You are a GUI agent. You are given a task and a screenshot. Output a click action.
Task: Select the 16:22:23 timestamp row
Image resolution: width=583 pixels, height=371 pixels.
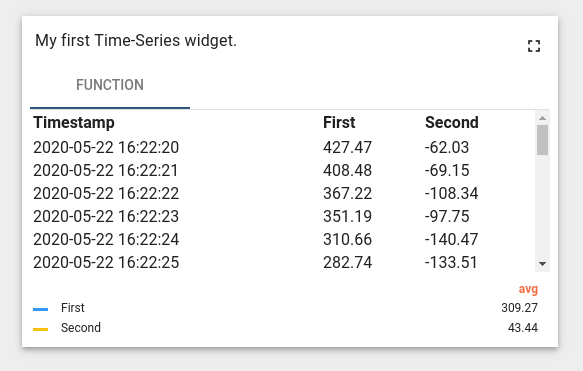(x=284, y=216)
